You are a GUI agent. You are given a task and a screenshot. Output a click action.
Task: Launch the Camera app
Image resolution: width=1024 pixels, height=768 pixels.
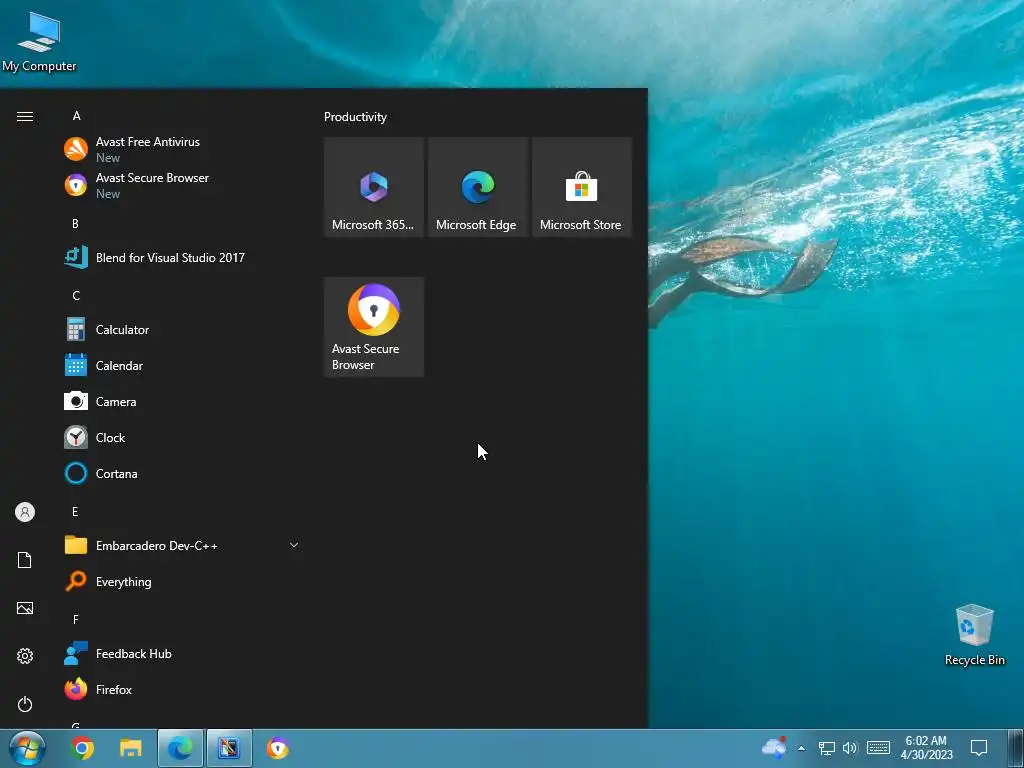pyautogui.click(x=181, y=401)
